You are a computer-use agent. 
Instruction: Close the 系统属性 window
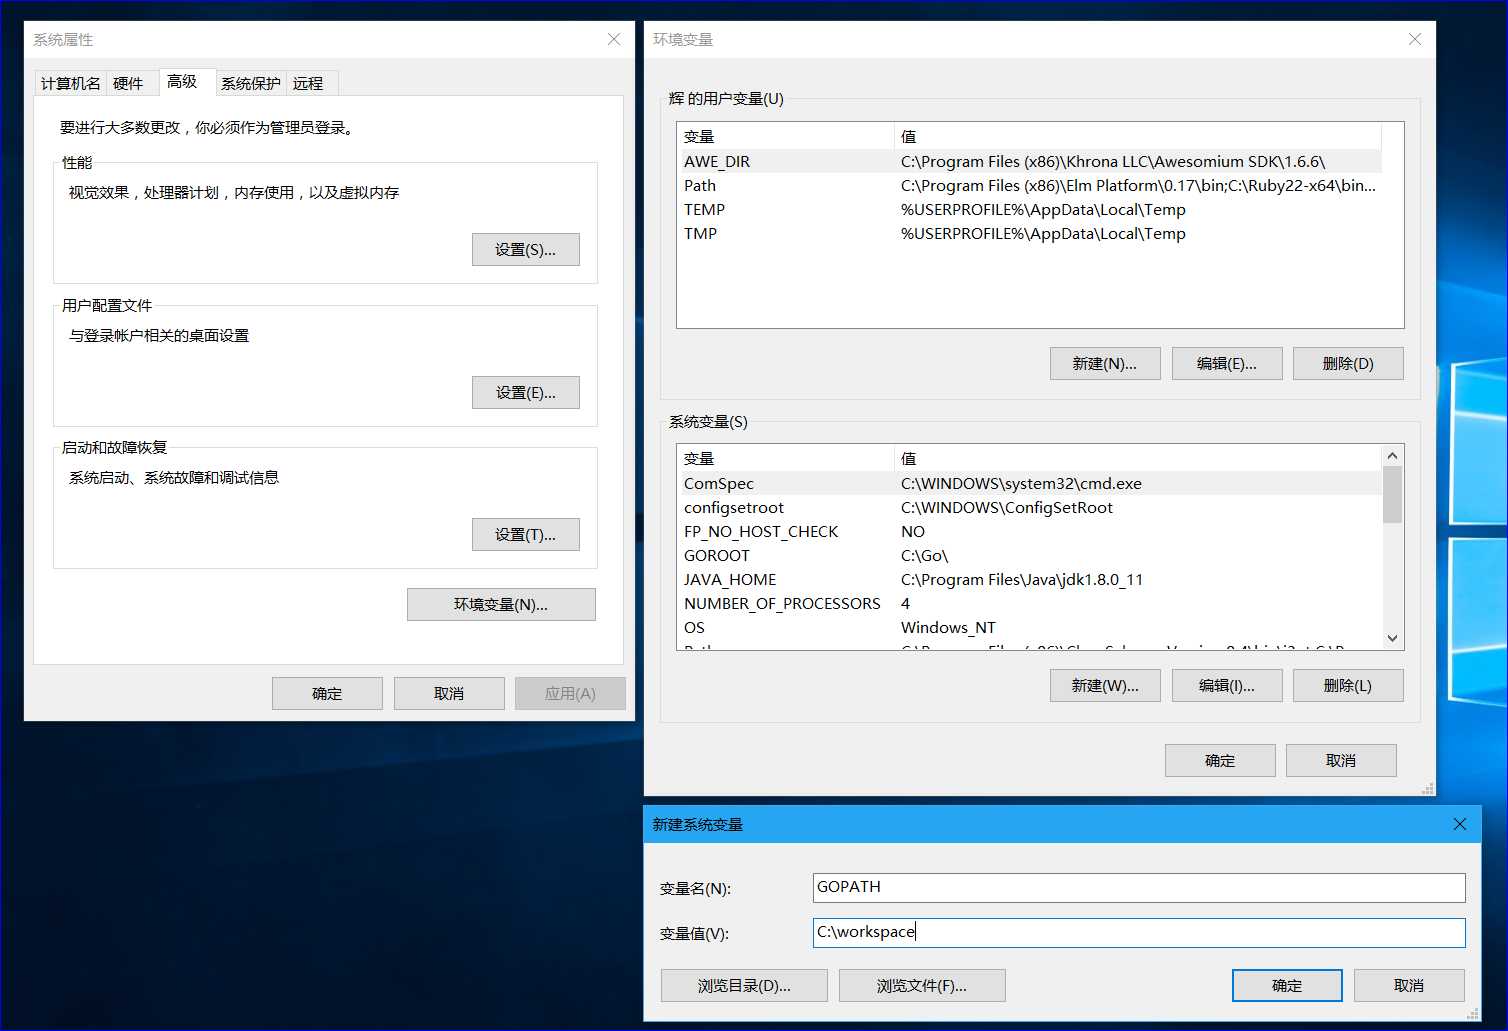(x=614, y=39)
